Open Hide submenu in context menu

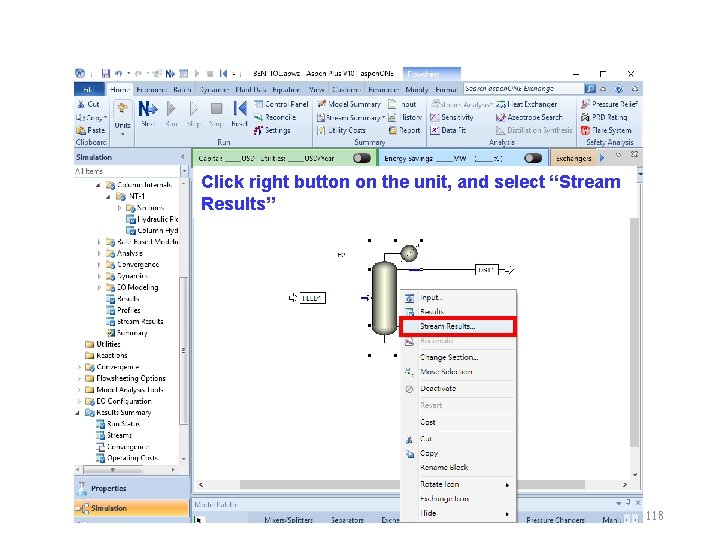pyautogui.click(x=458, y=513)
